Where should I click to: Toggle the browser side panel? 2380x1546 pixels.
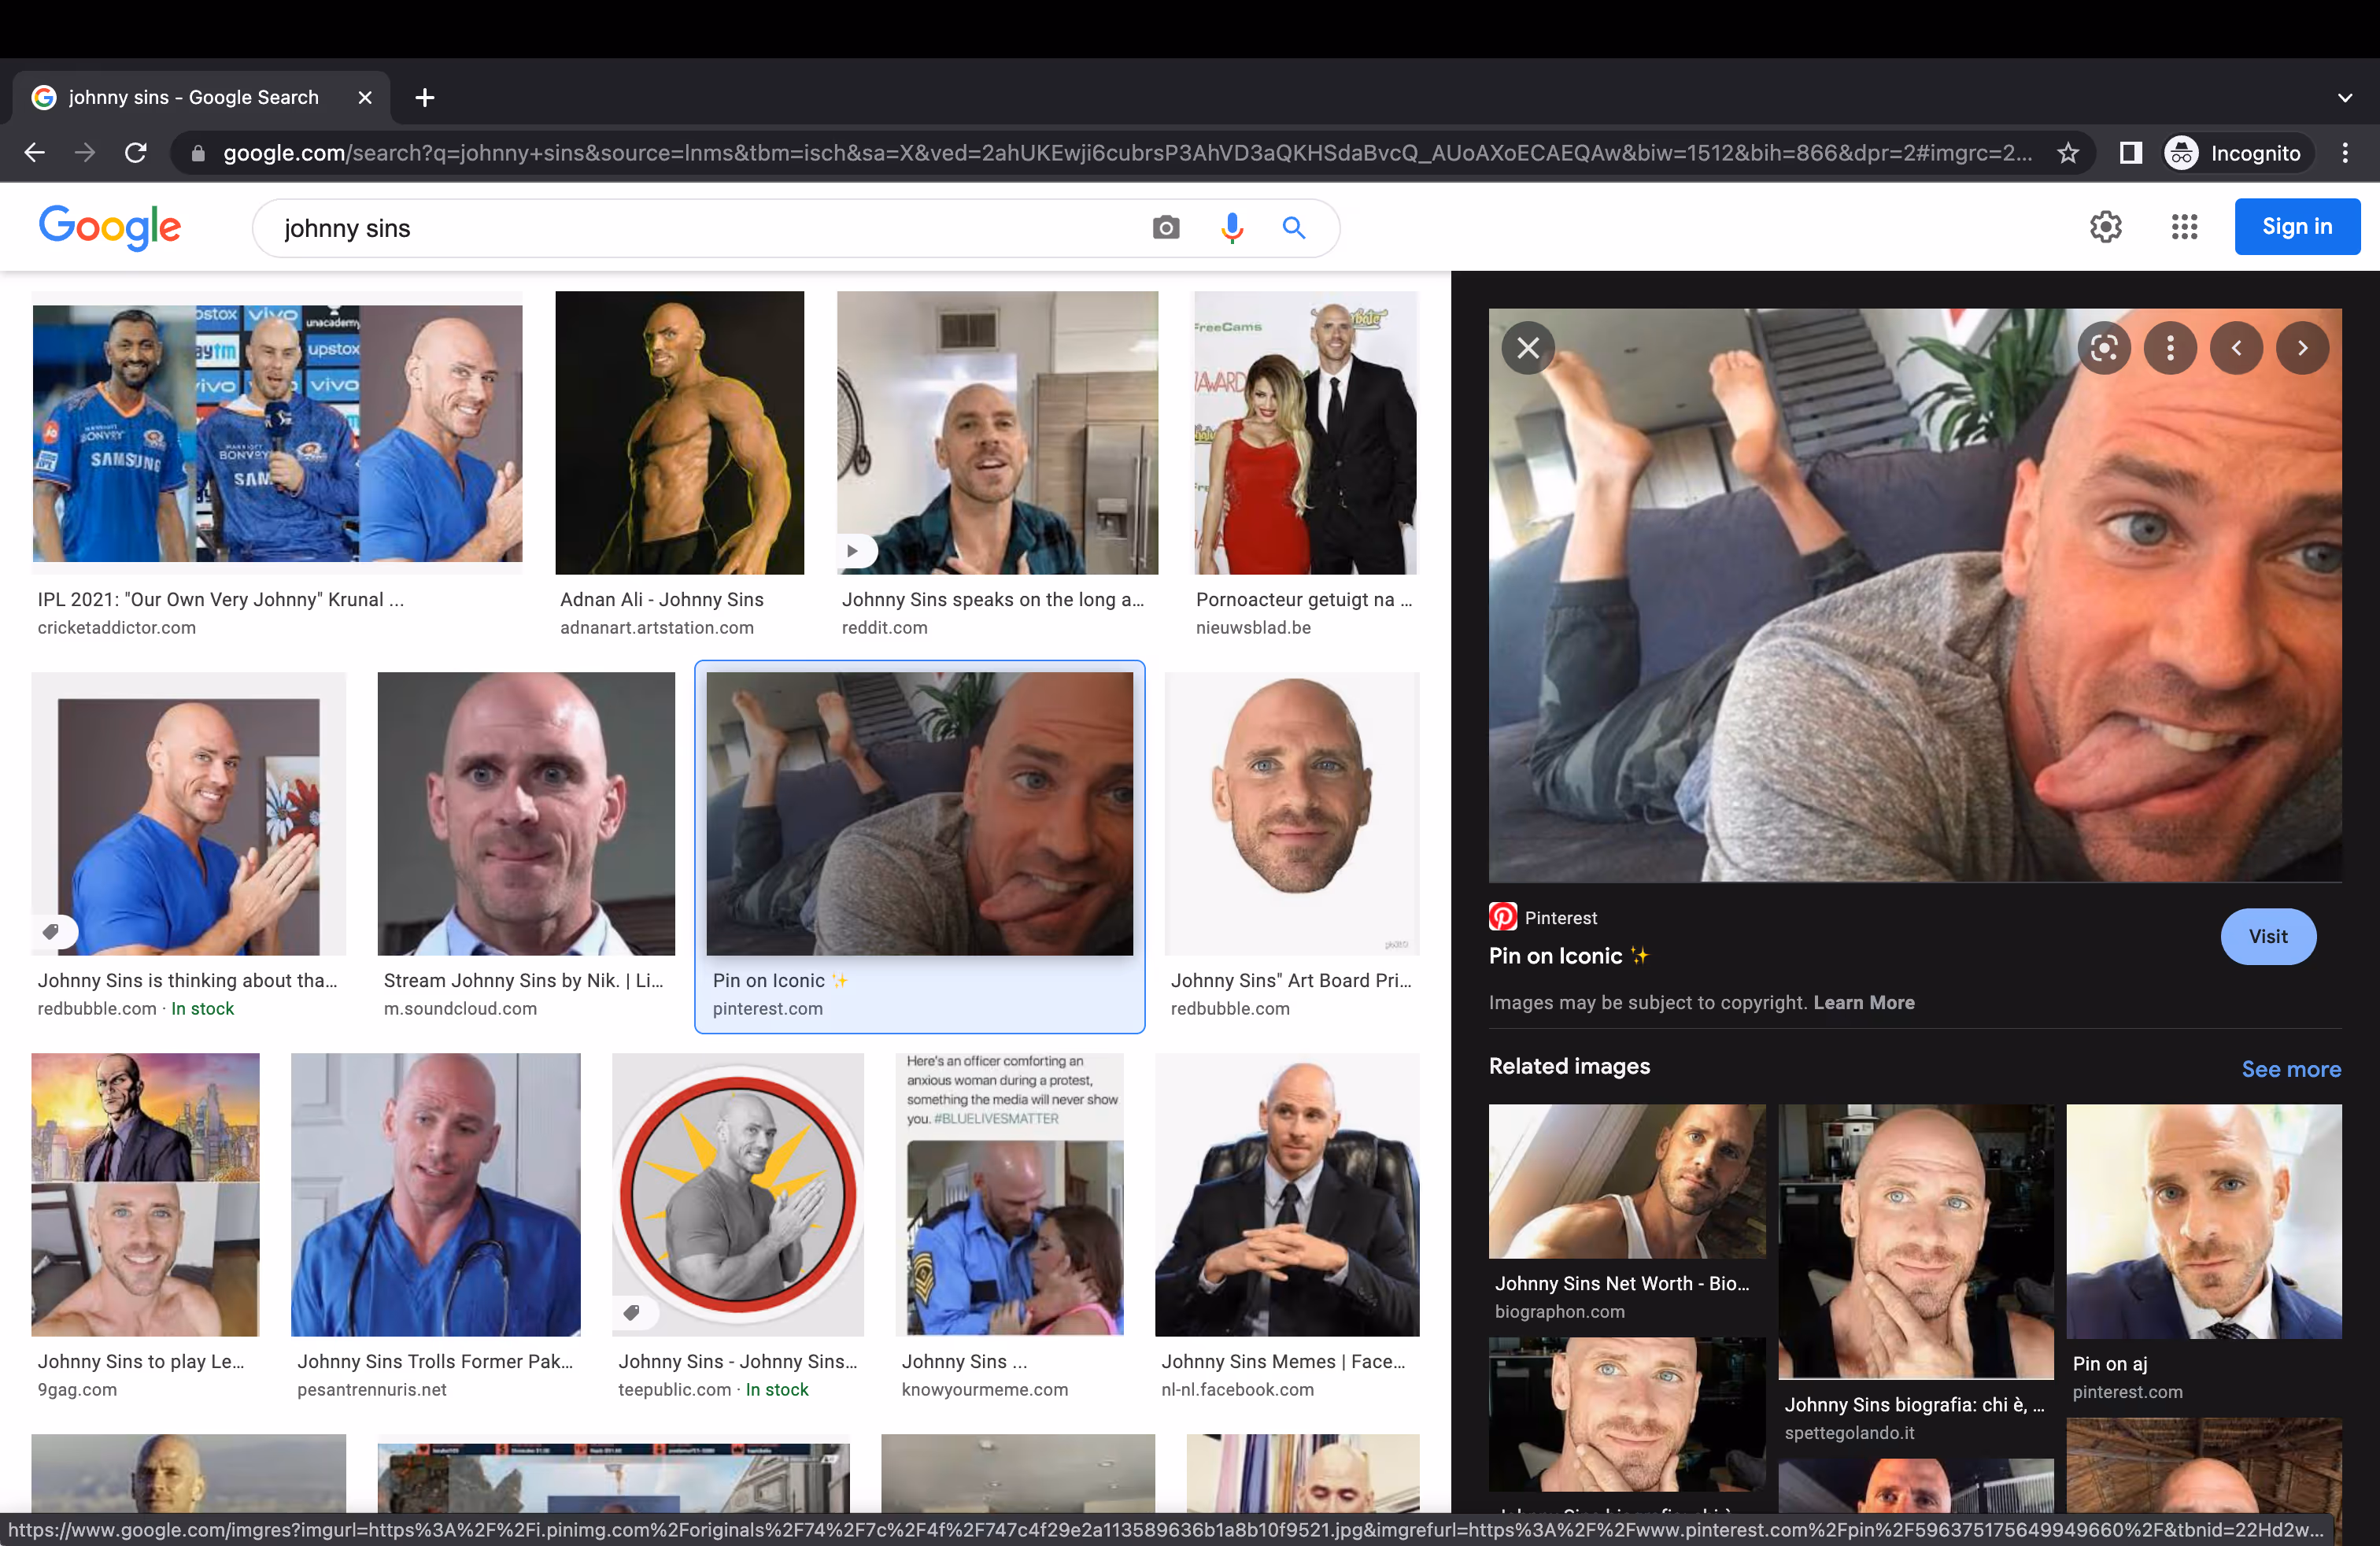(2130, 153)
